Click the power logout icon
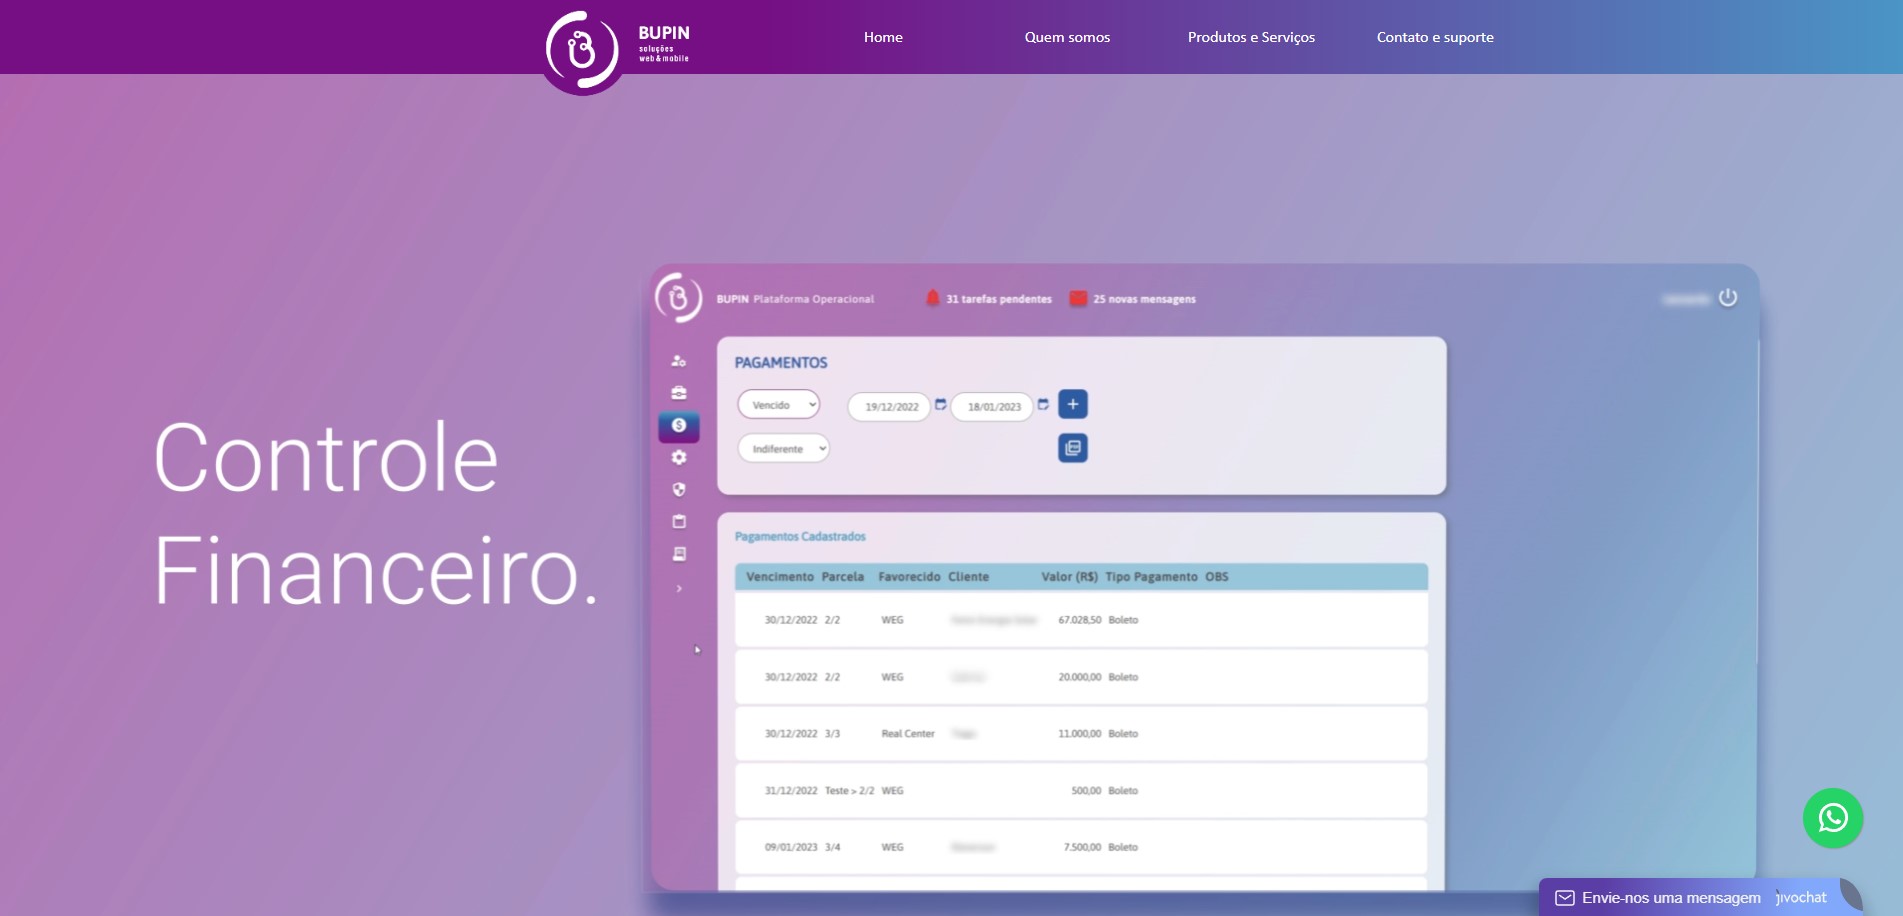The image size is (1903, 916). click(x=1728, y=298)
